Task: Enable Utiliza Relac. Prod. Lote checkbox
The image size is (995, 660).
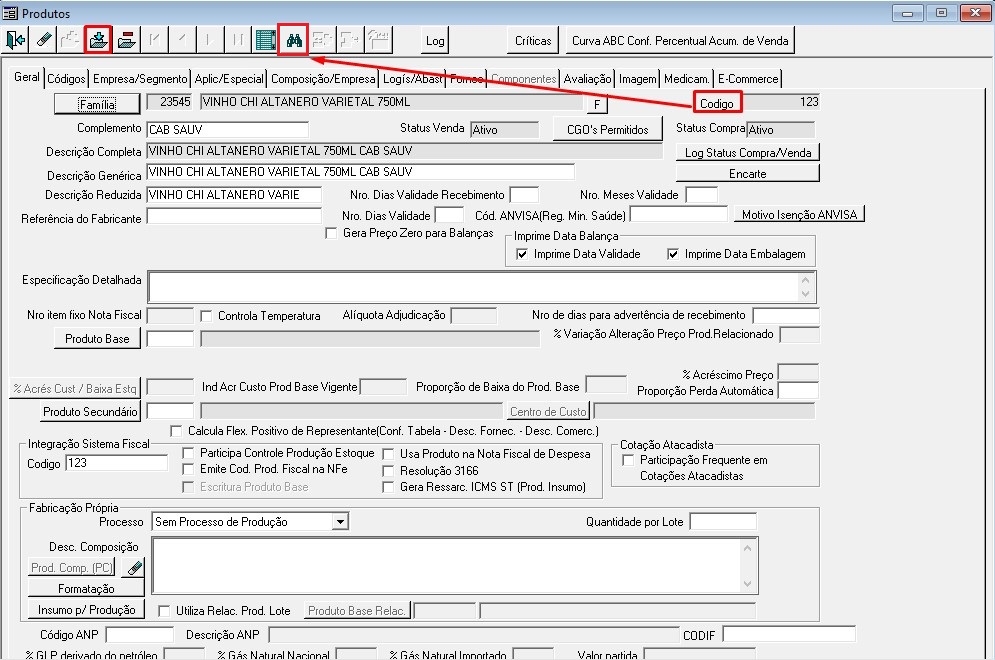Action: (164, 610)
